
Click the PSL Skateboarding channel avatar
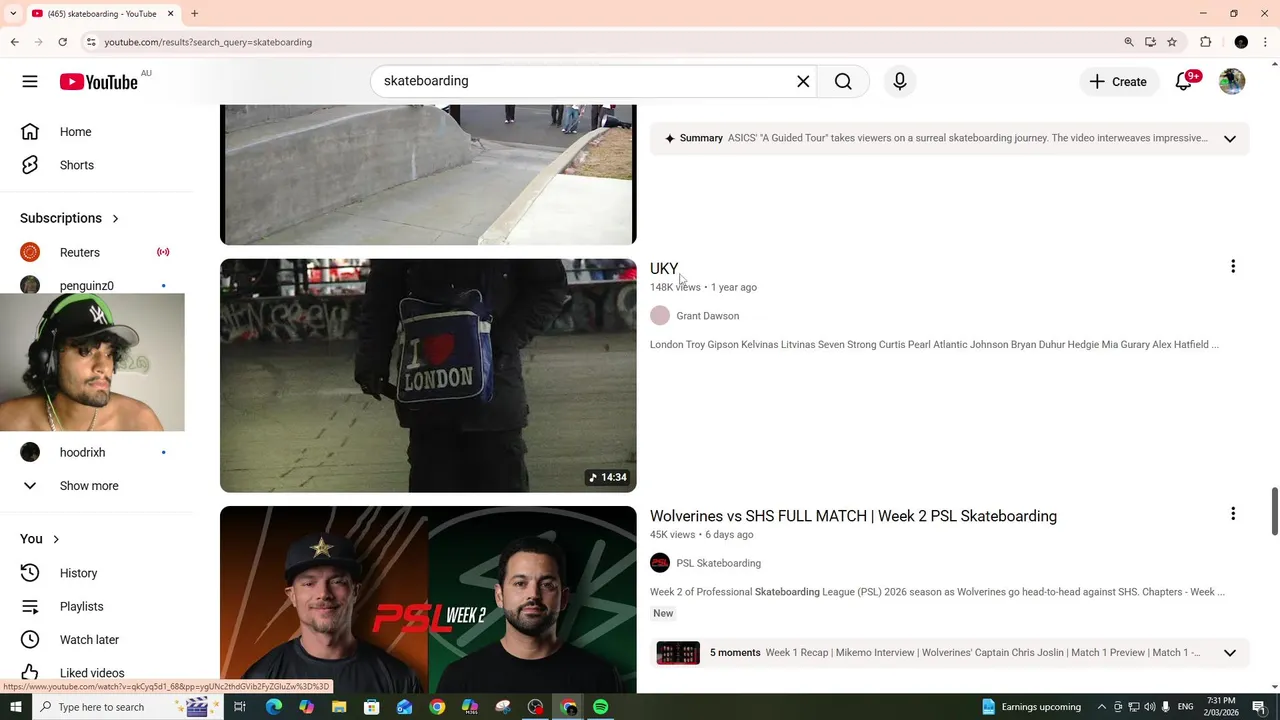click(x=660, y=563)
